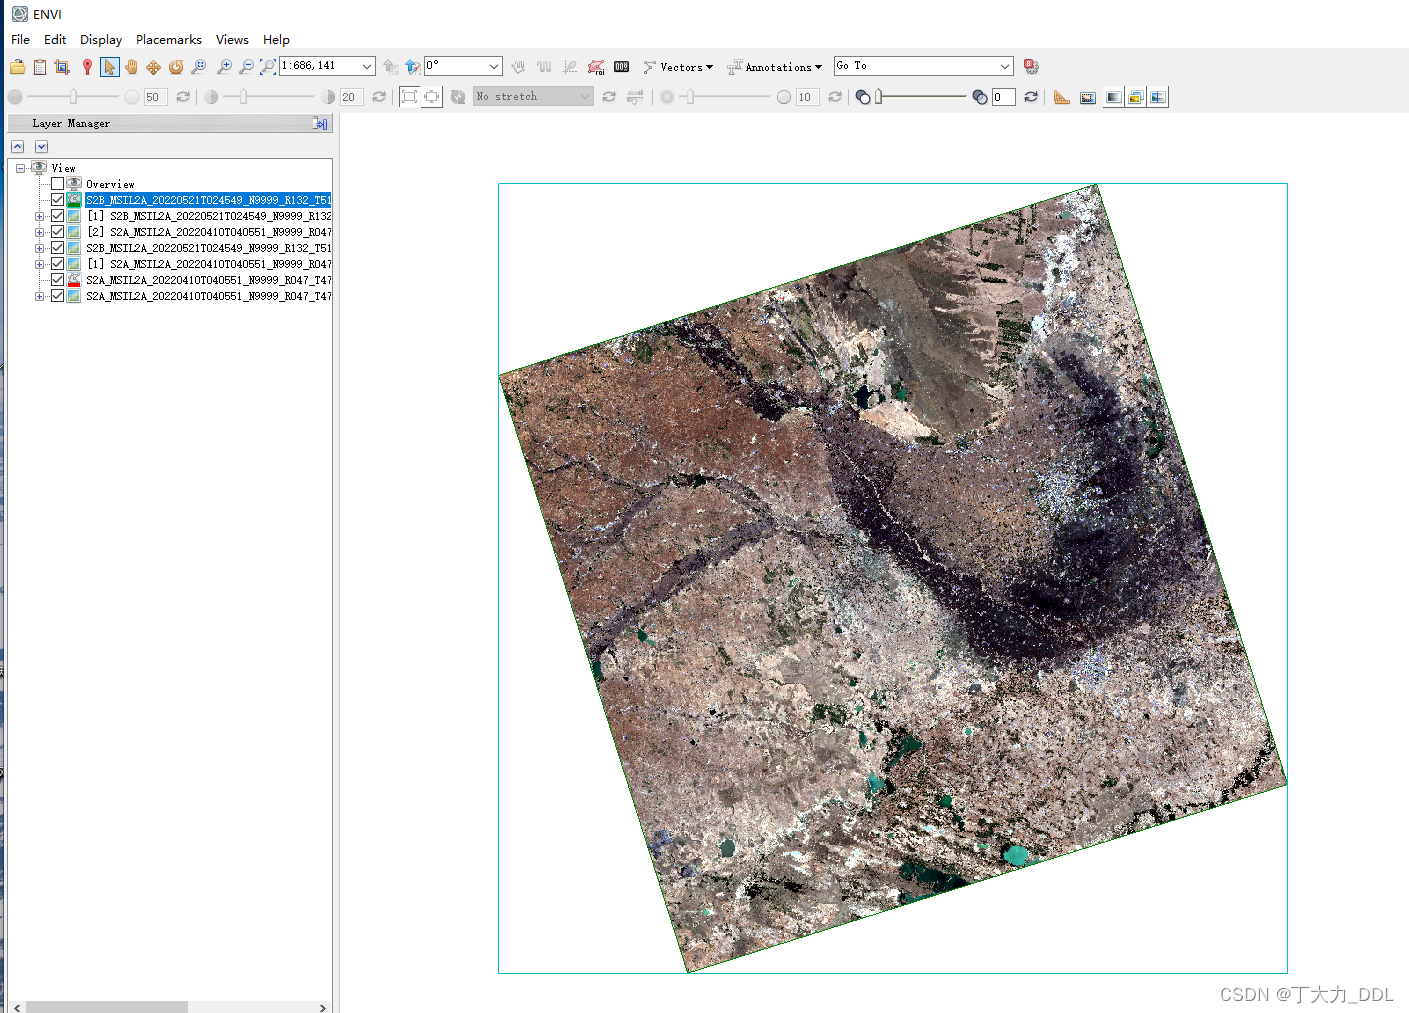This screenshot has width=1409, height=1013.
Task: Click the transparency slider handle
Action: [879, 97]
